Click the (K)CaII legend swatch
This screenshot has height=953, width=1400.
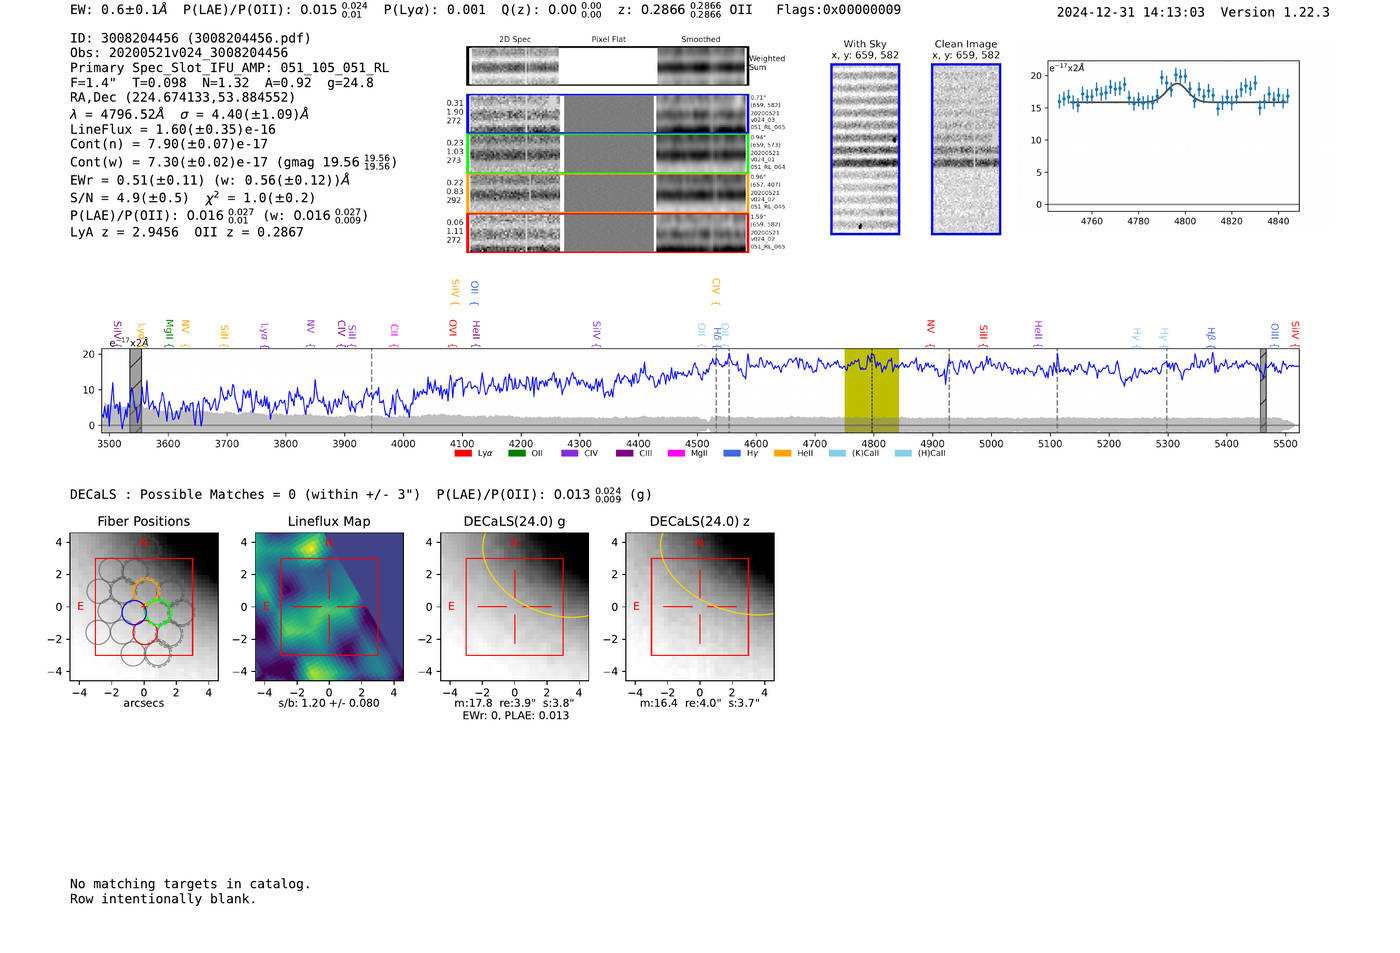(837, 454)
